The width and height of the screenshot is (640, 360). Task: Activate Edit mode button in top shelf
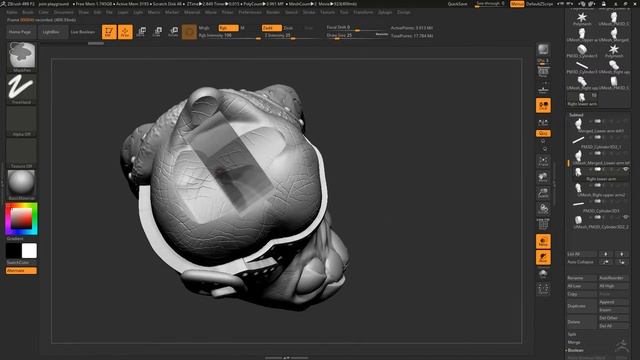tap(109, 32)
